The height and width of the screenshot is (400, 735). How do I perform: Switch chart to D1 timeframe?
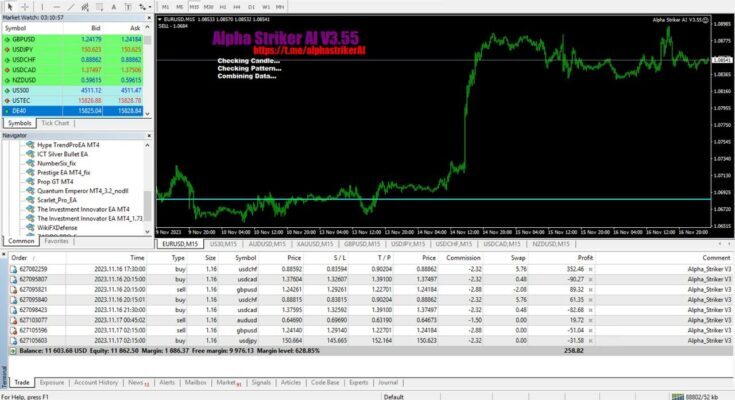(x=251, y=7)
